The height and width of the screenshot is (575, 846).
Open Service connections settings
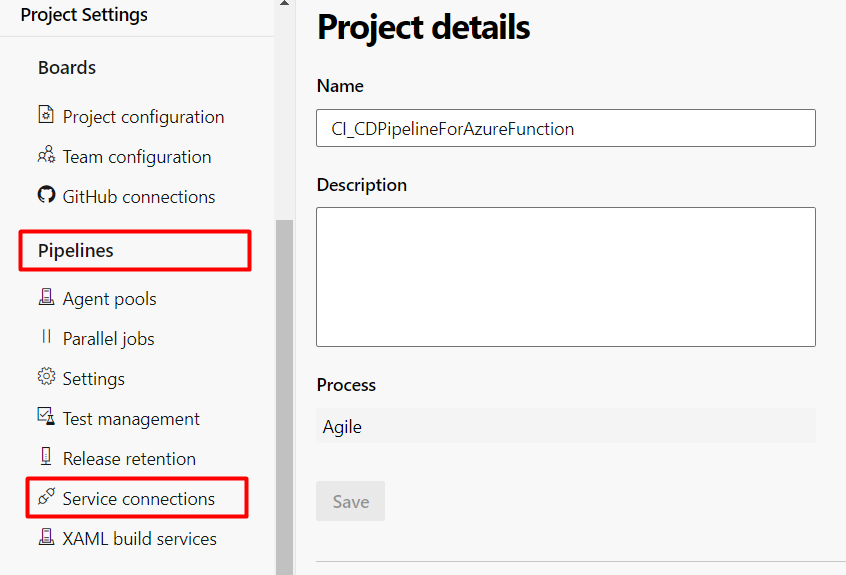pyautogui.click(x=138, y=498)
